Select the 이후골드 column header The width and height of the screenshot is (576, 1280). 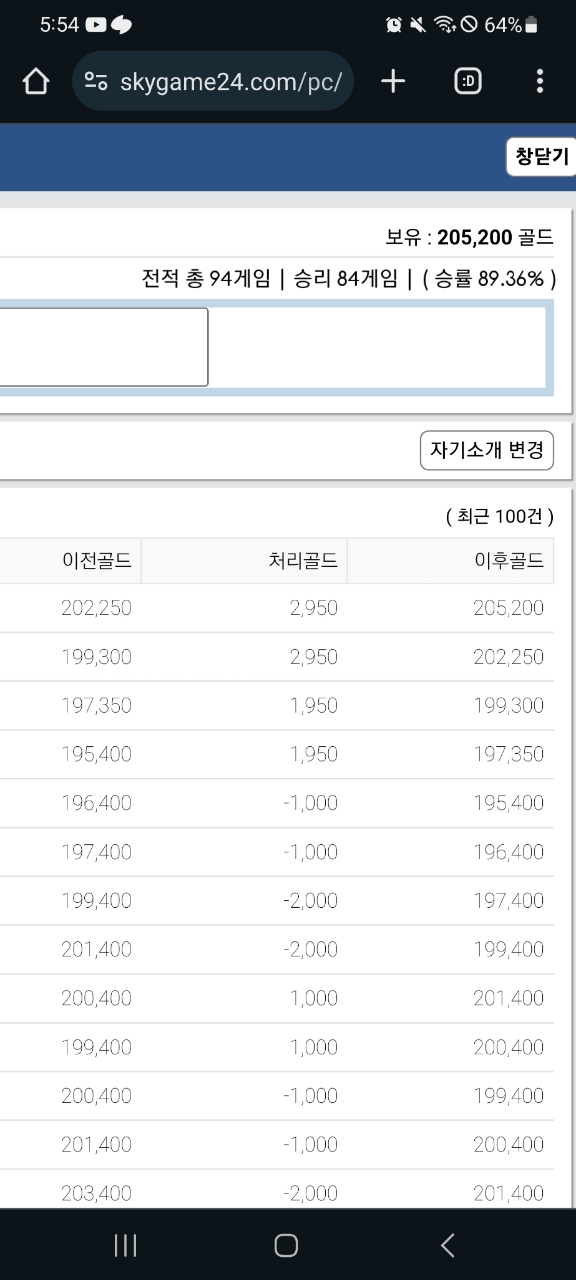[451, 561]
